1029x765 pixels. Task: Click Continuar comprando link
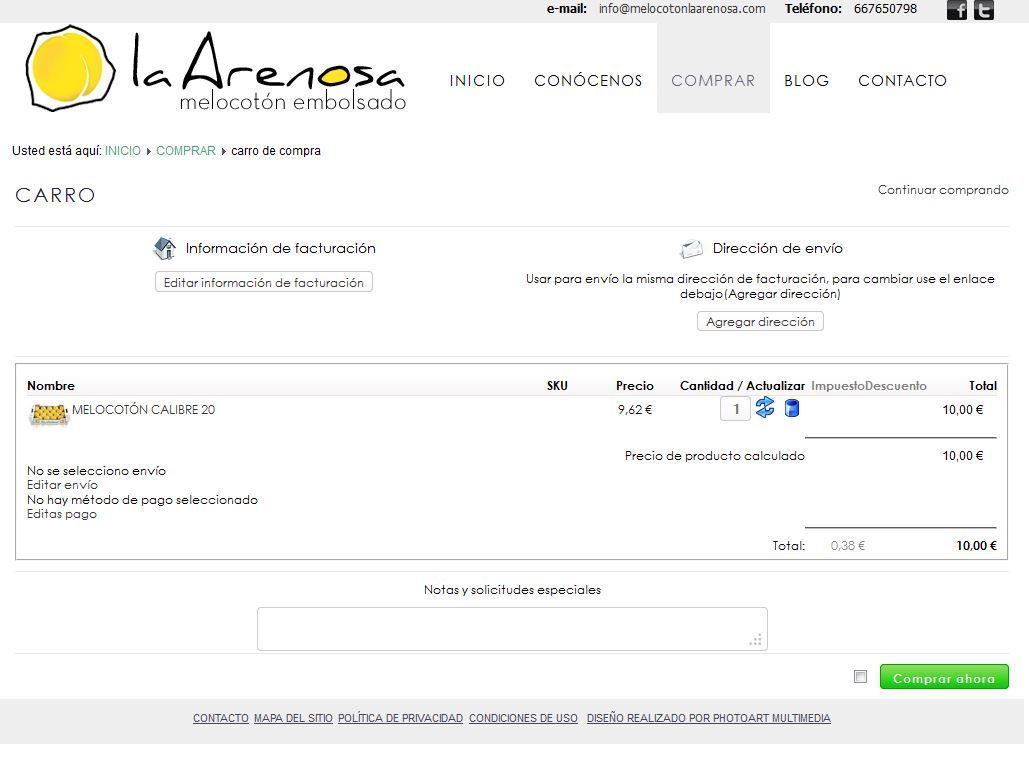[943, 190]
